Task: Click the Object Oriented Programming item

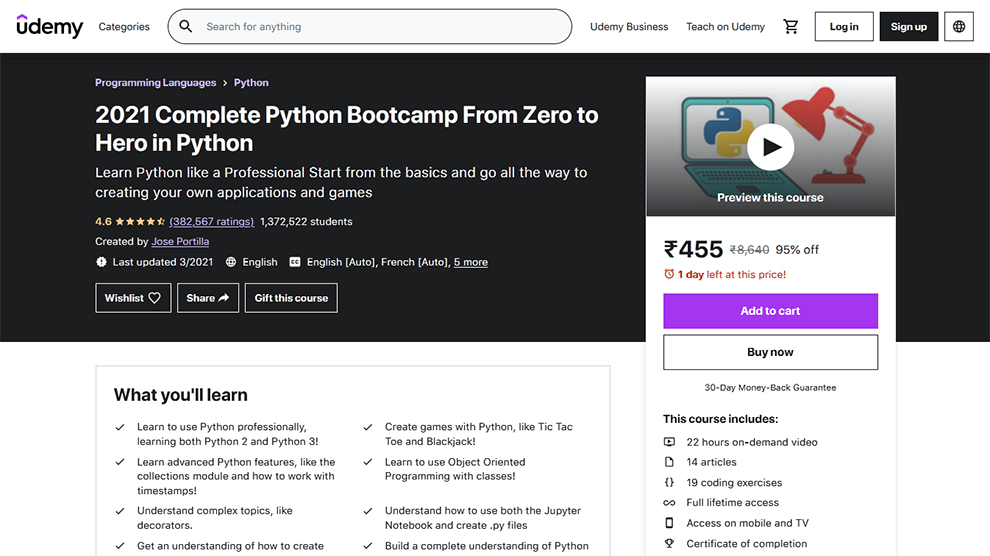Action: click(455, 469)
